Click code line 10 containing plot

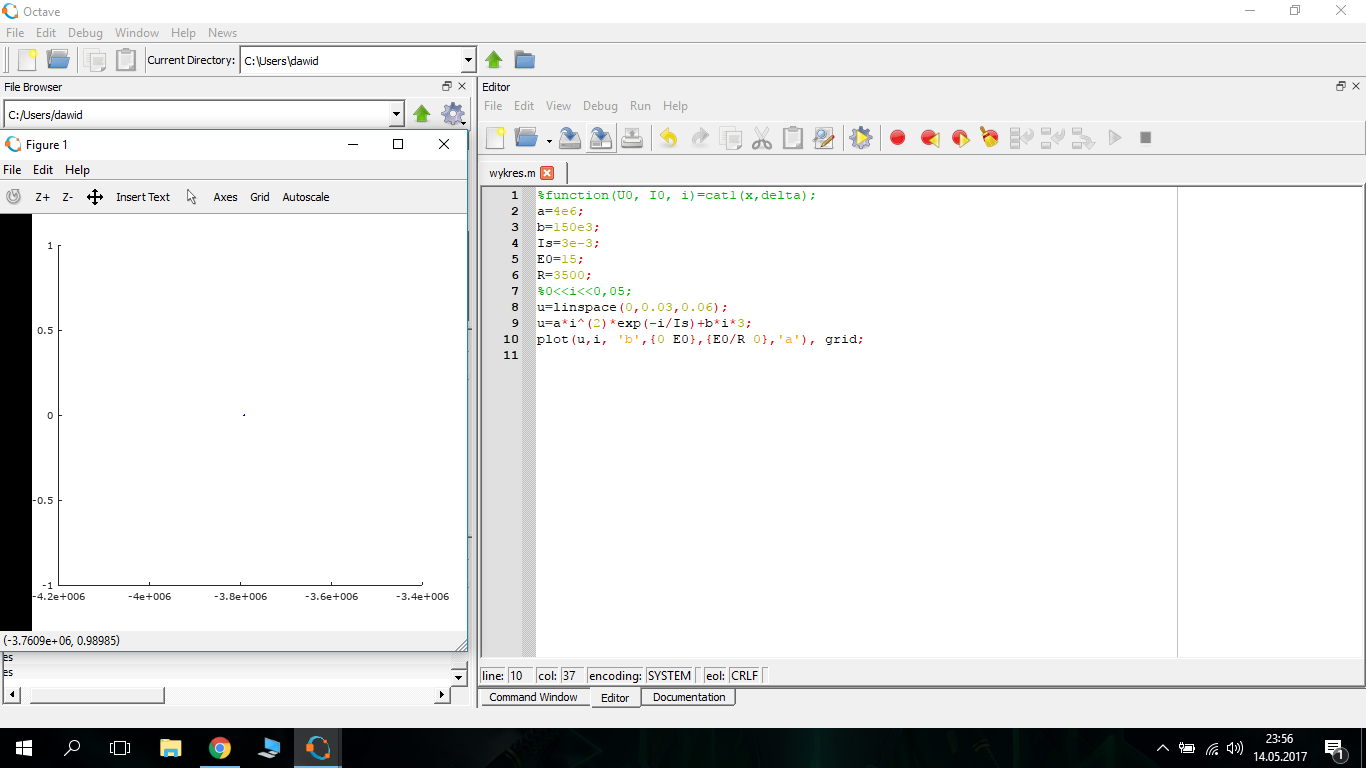pos(700,339)
